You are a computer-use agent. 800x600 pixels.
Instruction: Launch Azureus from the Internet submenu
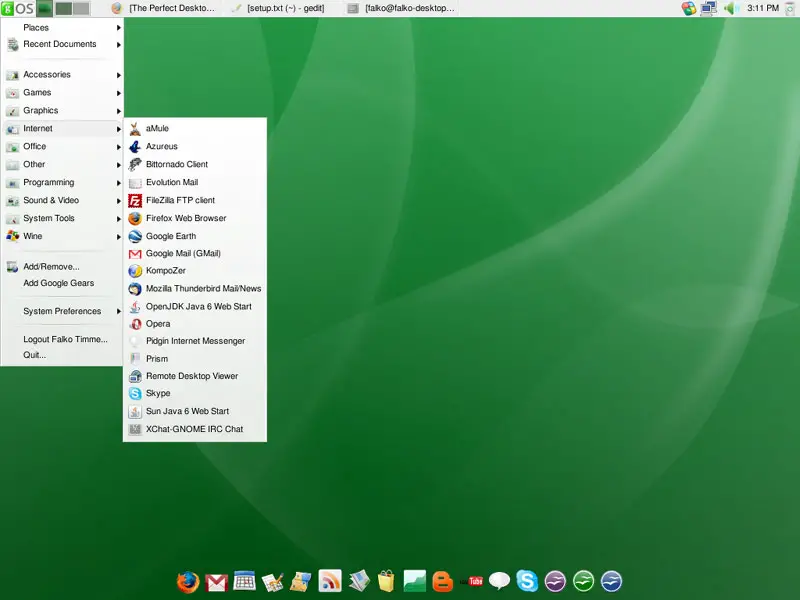pyautogui.click(x=195, y=146)
